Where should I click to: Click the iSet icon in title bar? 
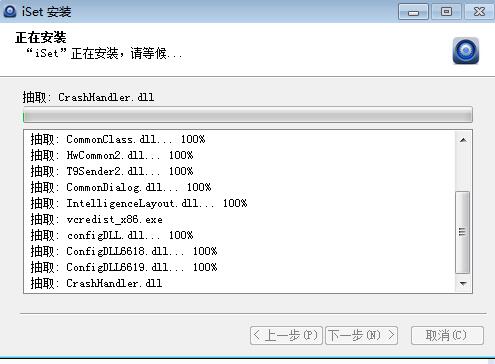10,11
